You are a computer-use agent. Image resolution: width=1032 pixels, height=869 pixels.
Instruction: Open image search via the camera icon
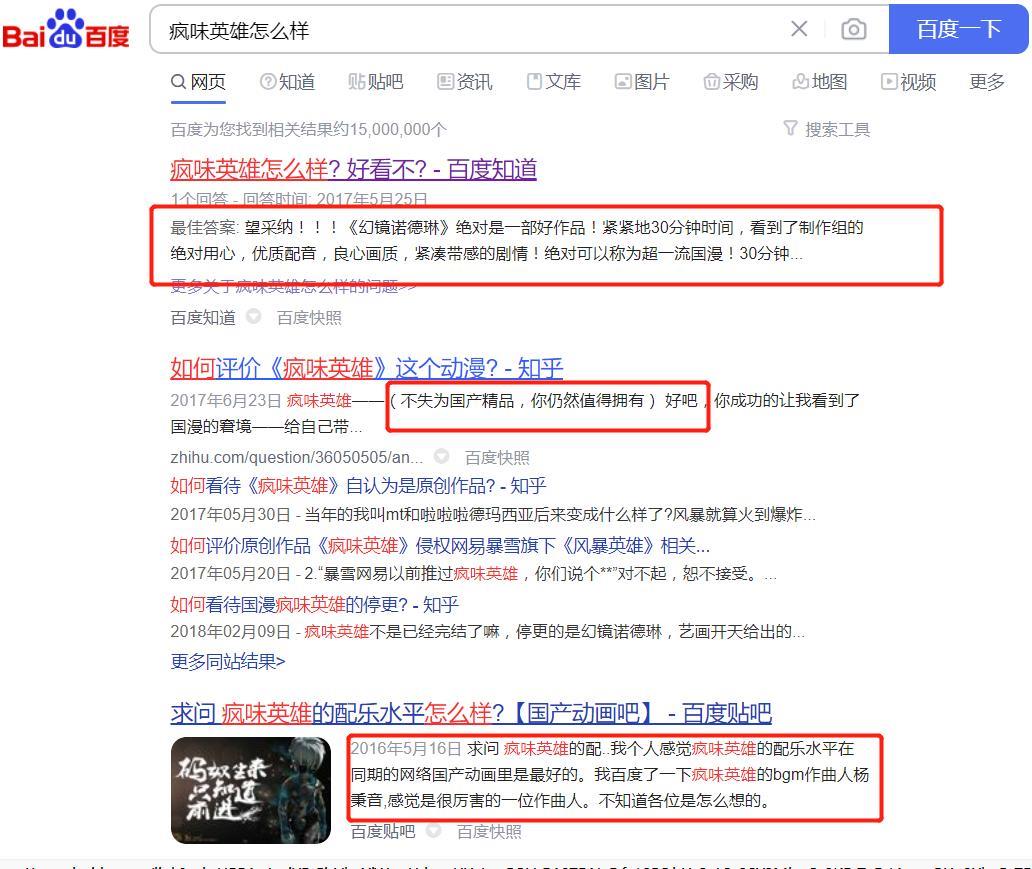click(x=854, y=29)
